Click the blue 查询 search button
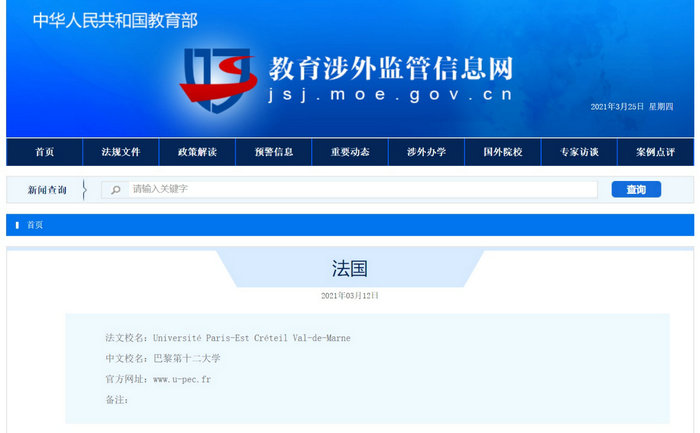700x433 pixels. (x=636, y=189)
